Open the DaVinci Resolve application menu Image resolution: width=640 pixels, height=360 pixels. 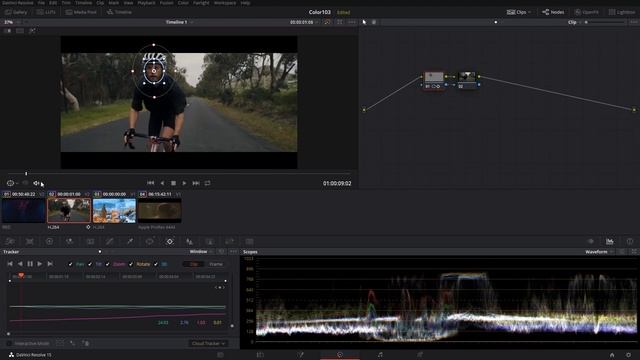point(18,3)
